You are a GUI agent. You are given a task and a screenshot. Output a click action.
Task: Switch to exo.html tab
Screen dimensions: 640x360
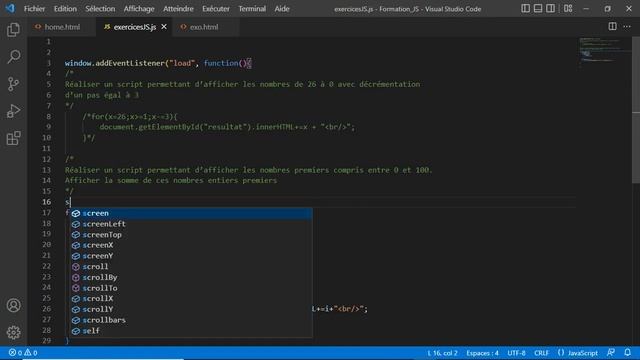pos(204,27)
